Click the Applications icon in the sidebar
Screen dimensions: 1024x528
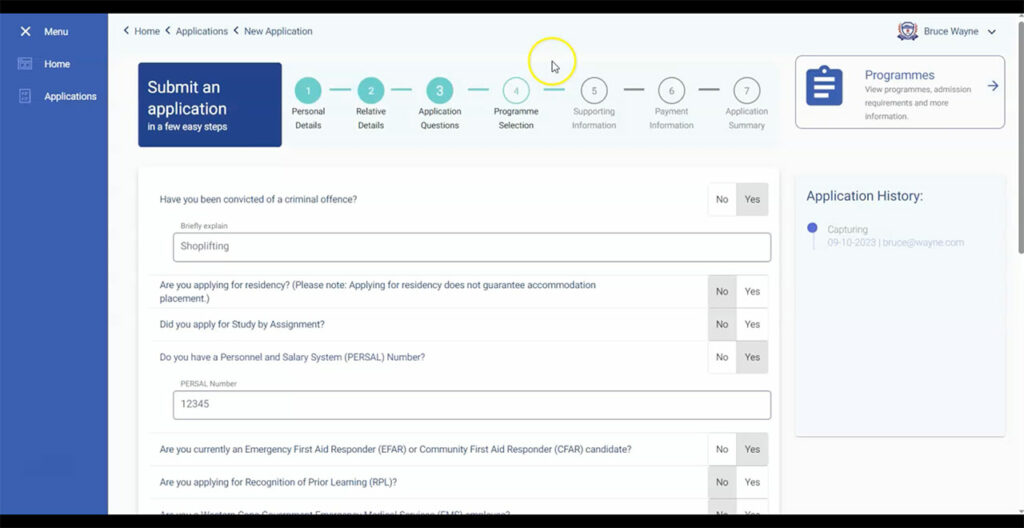(x=25, y=97)
